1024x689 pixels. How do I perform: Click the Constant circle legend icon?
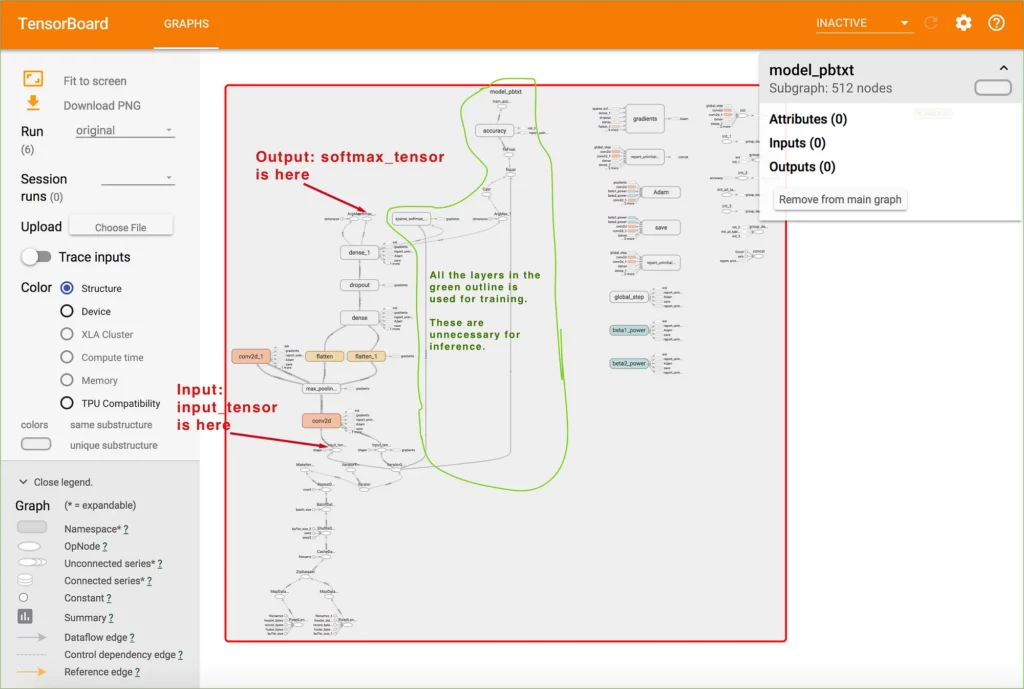pos(24,598)
